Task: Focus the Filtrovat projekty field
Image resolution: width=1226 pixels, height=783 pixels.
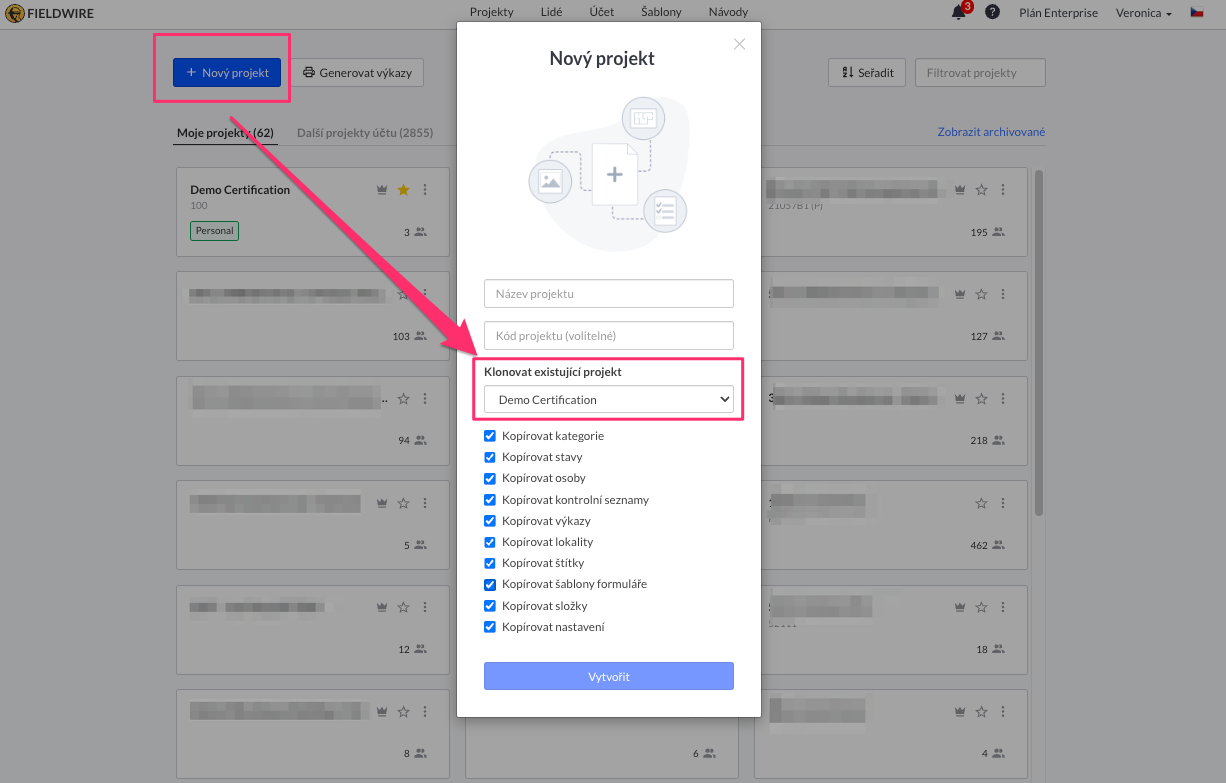Action: click(x=980, y=73)
